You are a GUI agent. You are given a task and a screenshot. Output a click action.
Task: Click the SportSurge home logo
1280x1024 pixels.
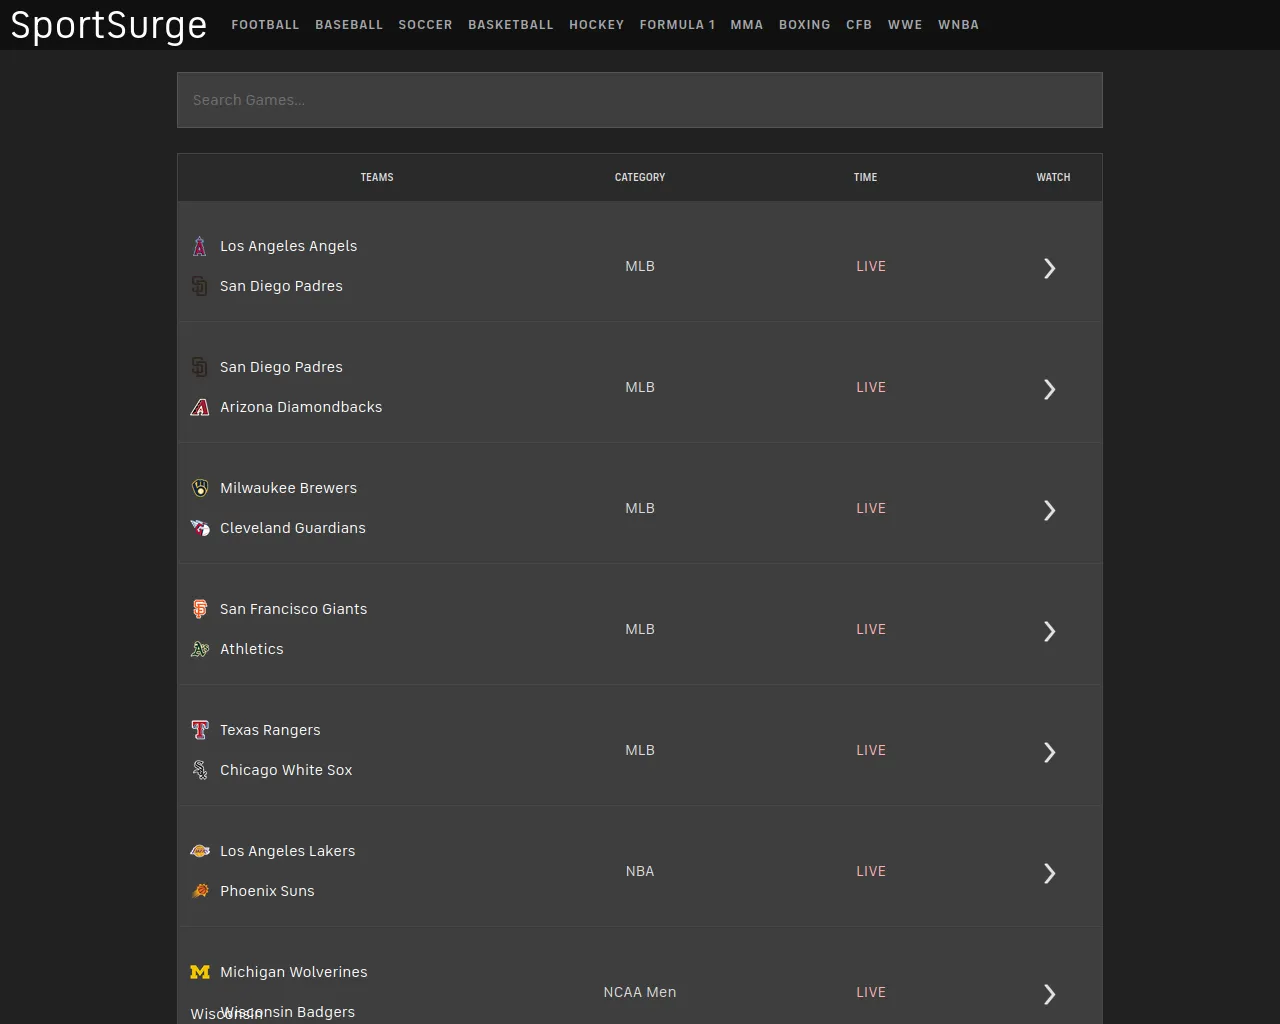pyautogui.click(x=108, y=26)
